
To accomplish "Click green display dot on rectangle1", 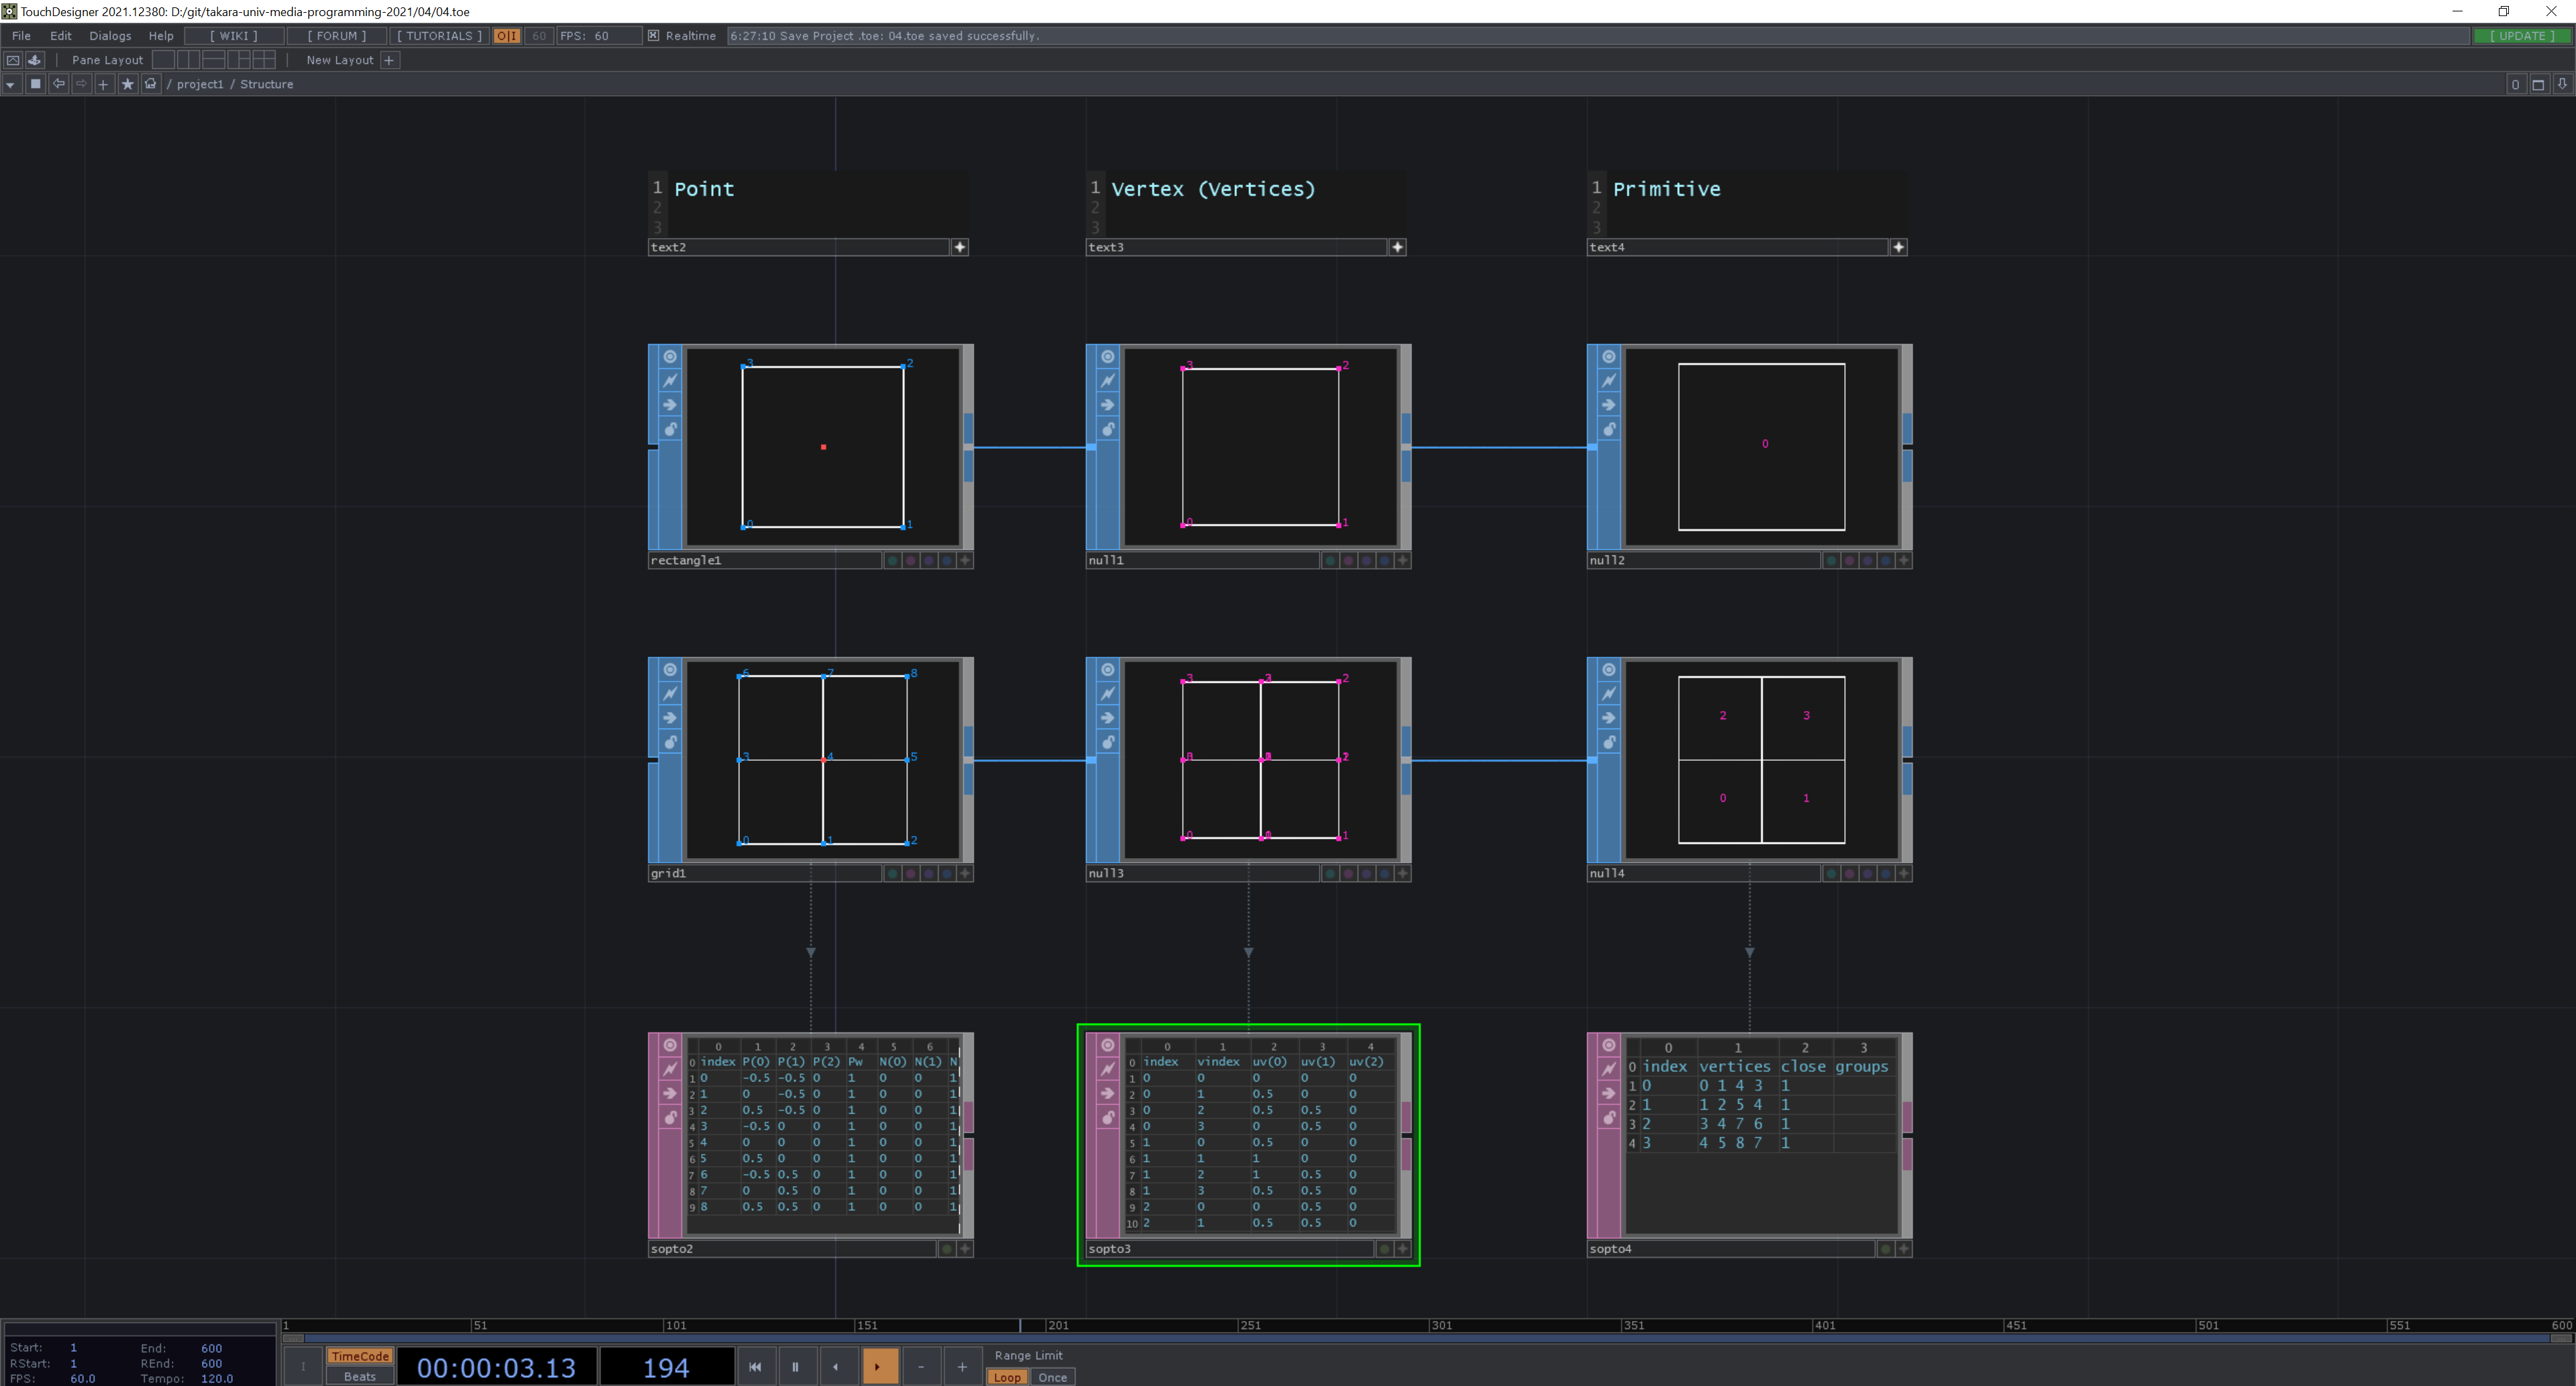I will pyautogui.click(x=892, y=560).
